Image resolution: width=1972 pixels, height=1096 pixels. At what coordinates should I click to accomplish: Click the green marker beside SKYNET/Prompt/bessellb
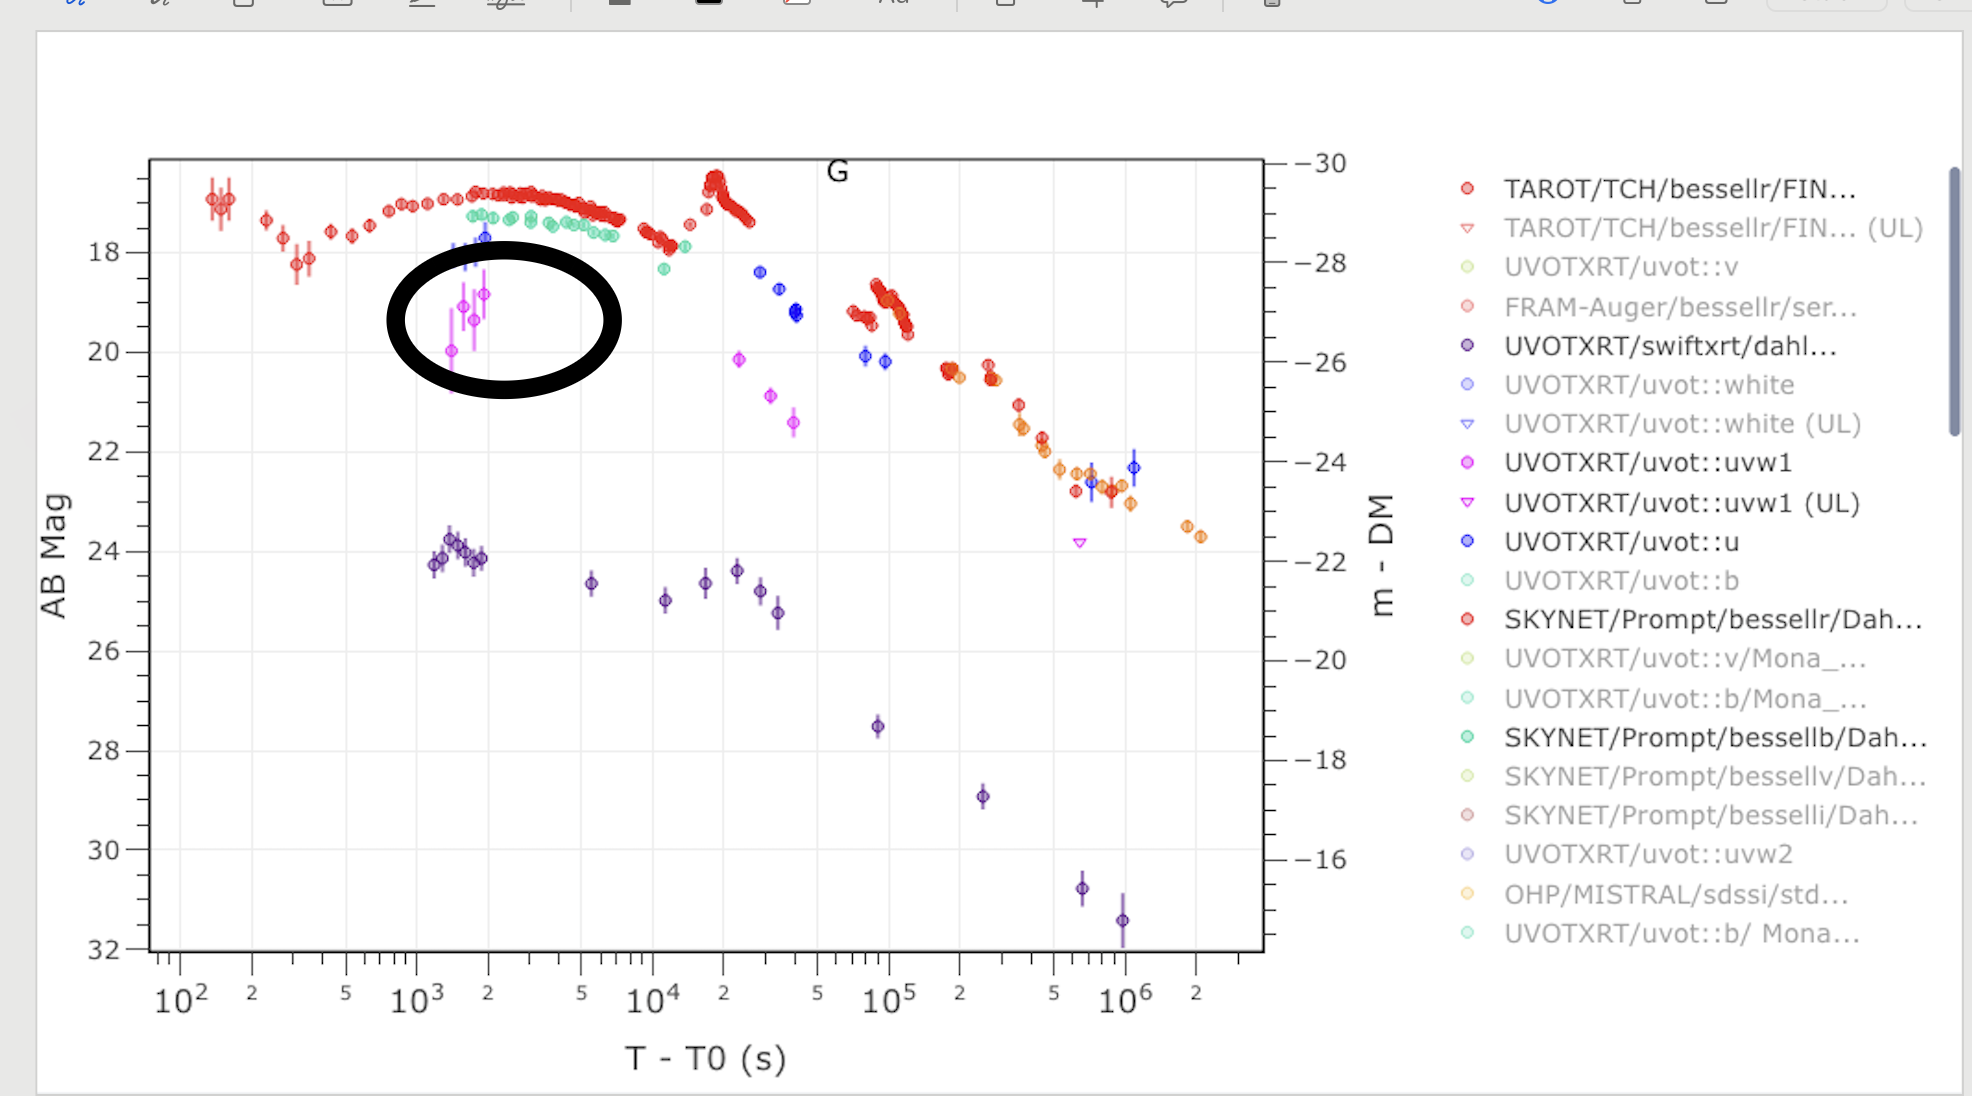coord(1467,737)
